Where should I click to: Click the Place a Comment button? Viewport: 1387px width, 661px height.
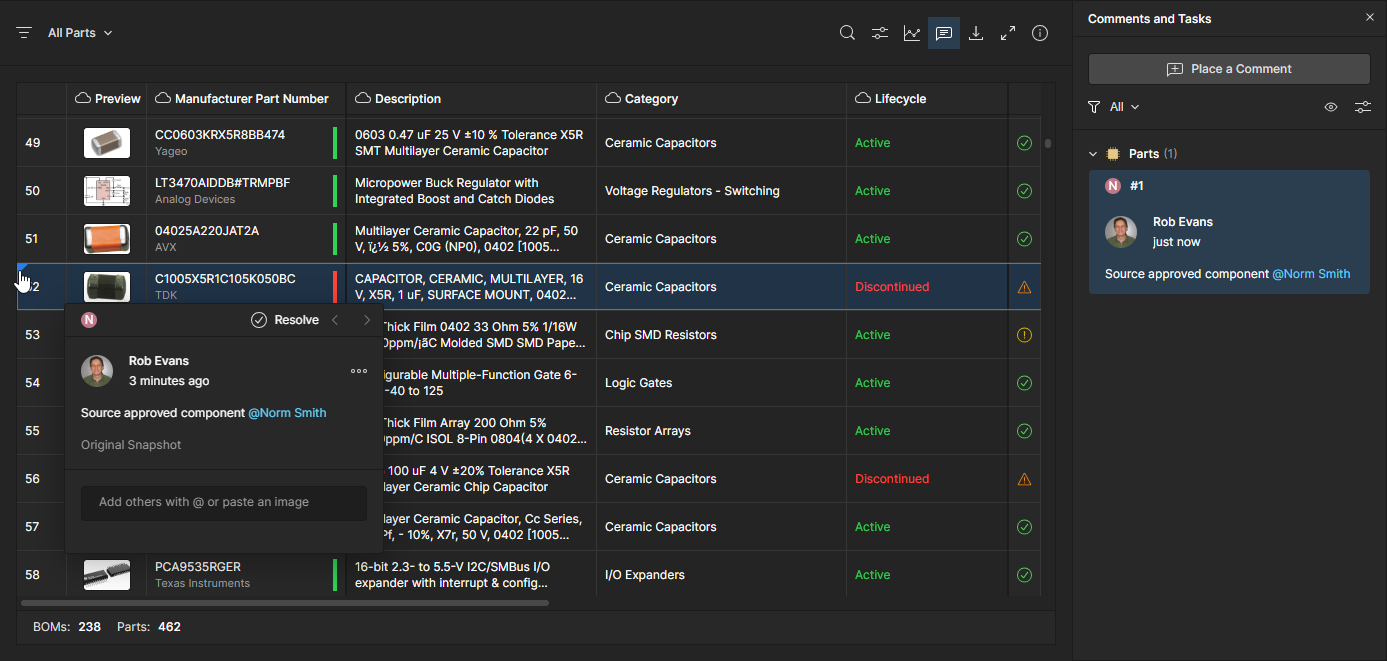click(1229, 69)
